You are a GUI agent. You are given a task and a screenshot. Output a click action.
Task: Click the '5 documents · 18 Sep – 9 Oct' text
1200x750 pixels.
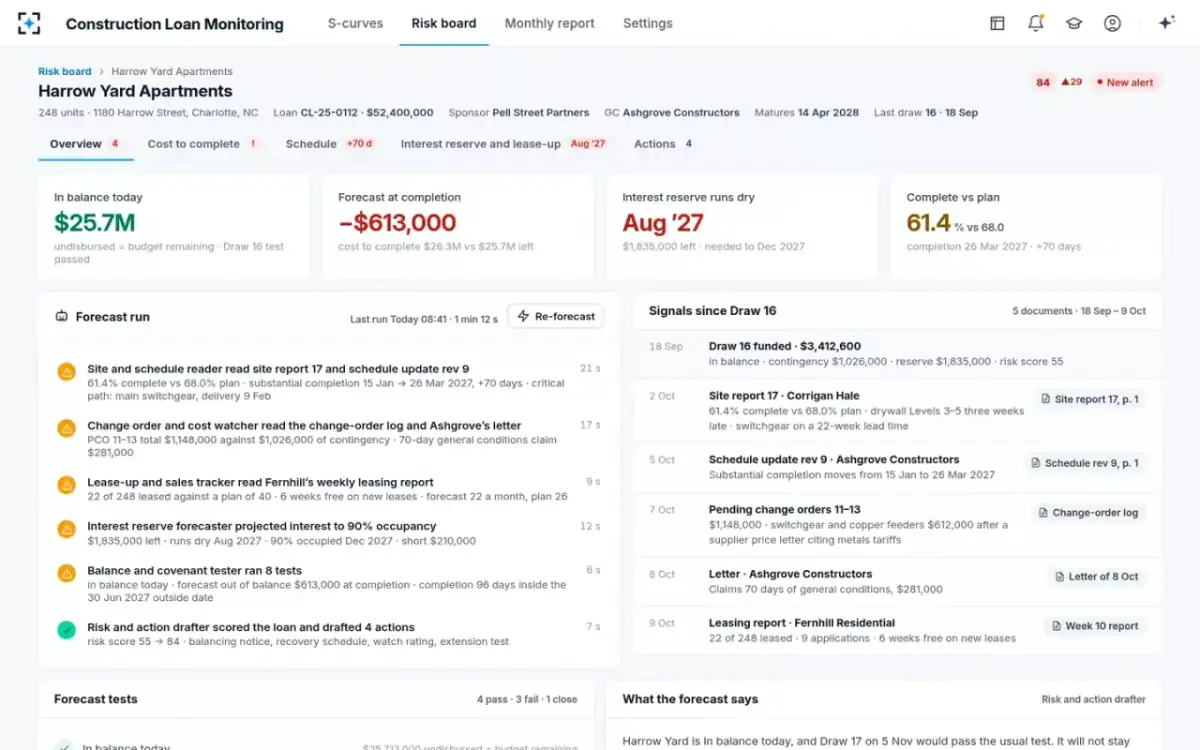[1079, 311]
